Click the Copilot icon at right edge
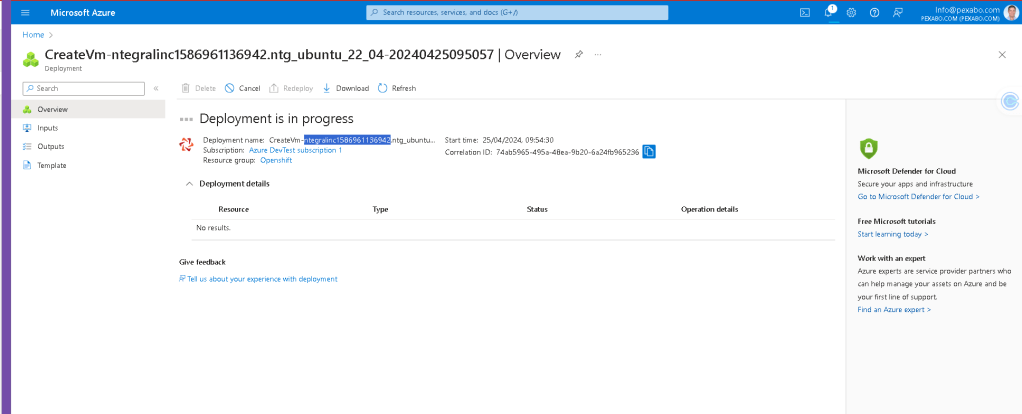 (x=1010, y=102)
